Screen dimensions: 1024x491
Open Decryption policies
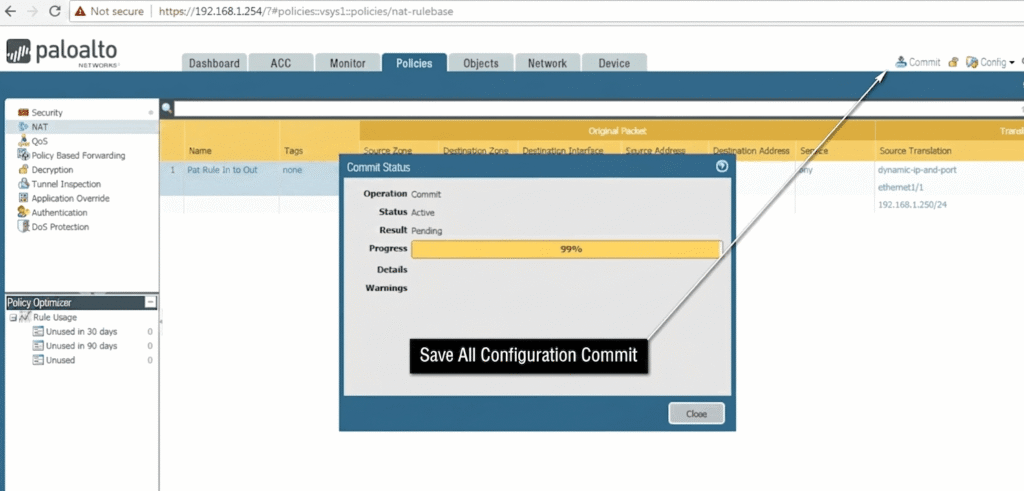tap(52, 170)
